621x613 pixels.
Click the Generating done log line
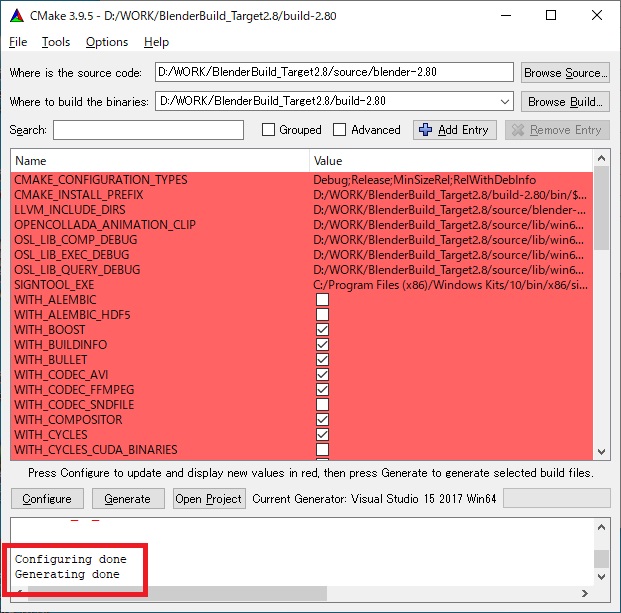point(67,574)
